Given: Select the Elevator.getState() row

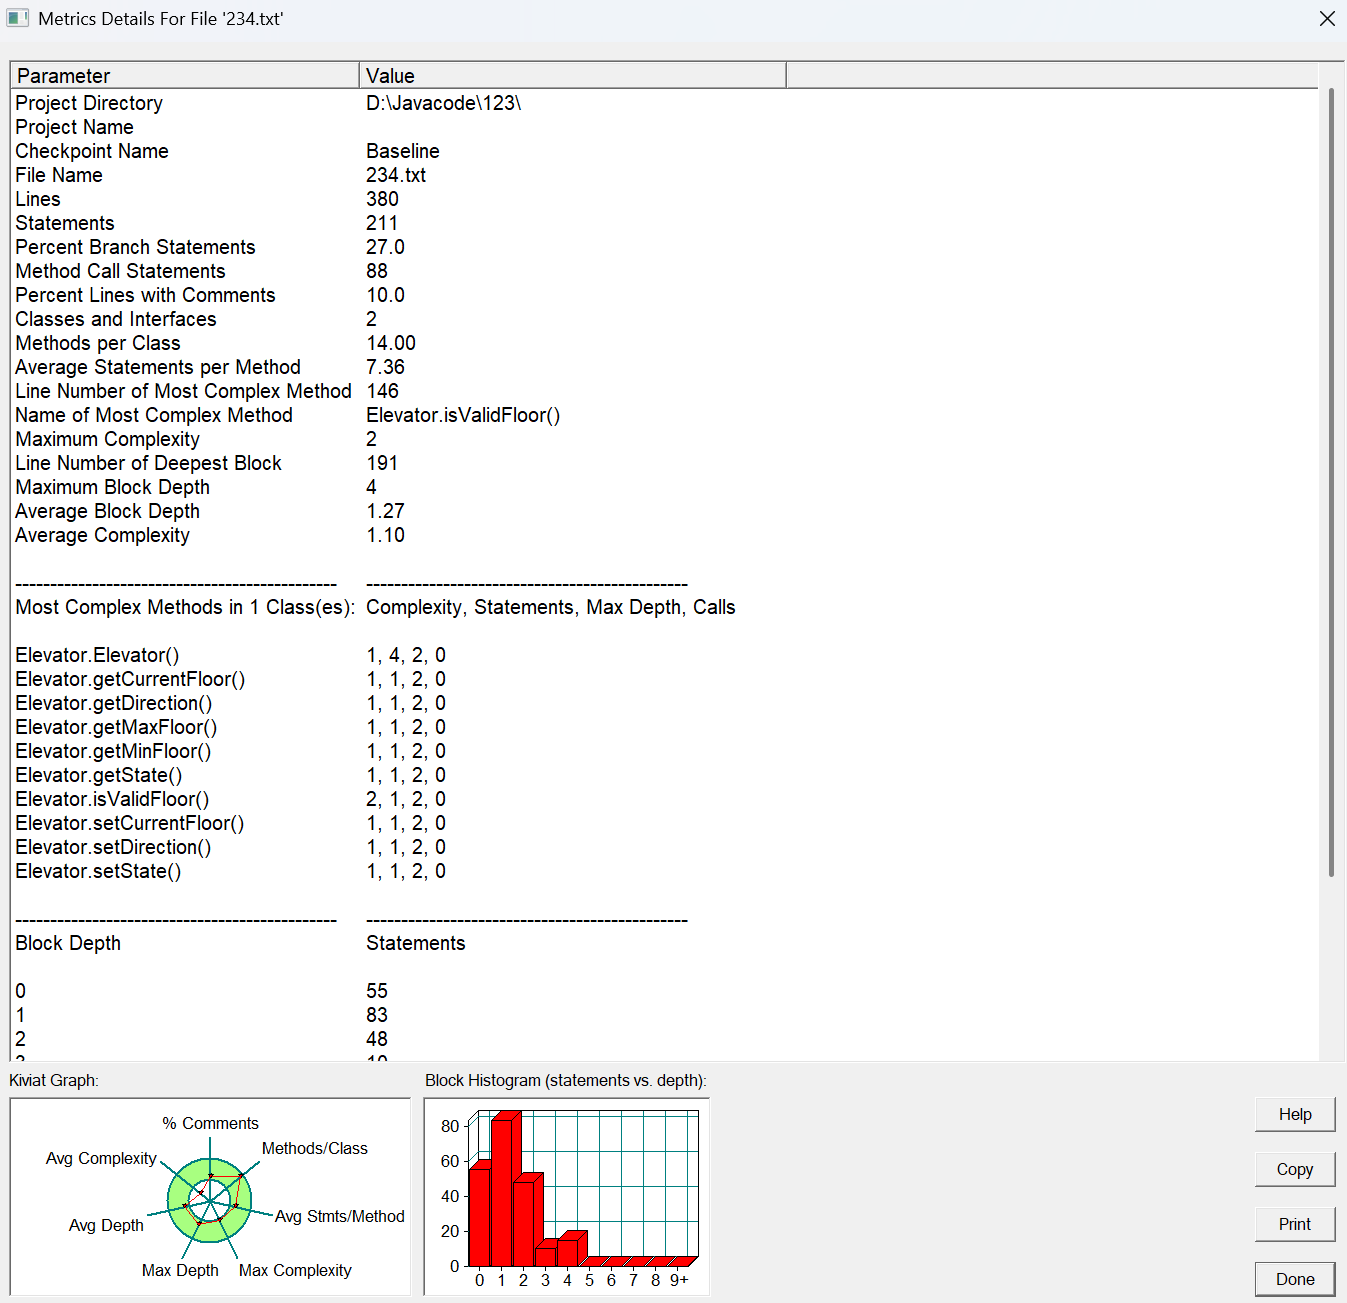Looking at the screenshot, I should point(98,775).
